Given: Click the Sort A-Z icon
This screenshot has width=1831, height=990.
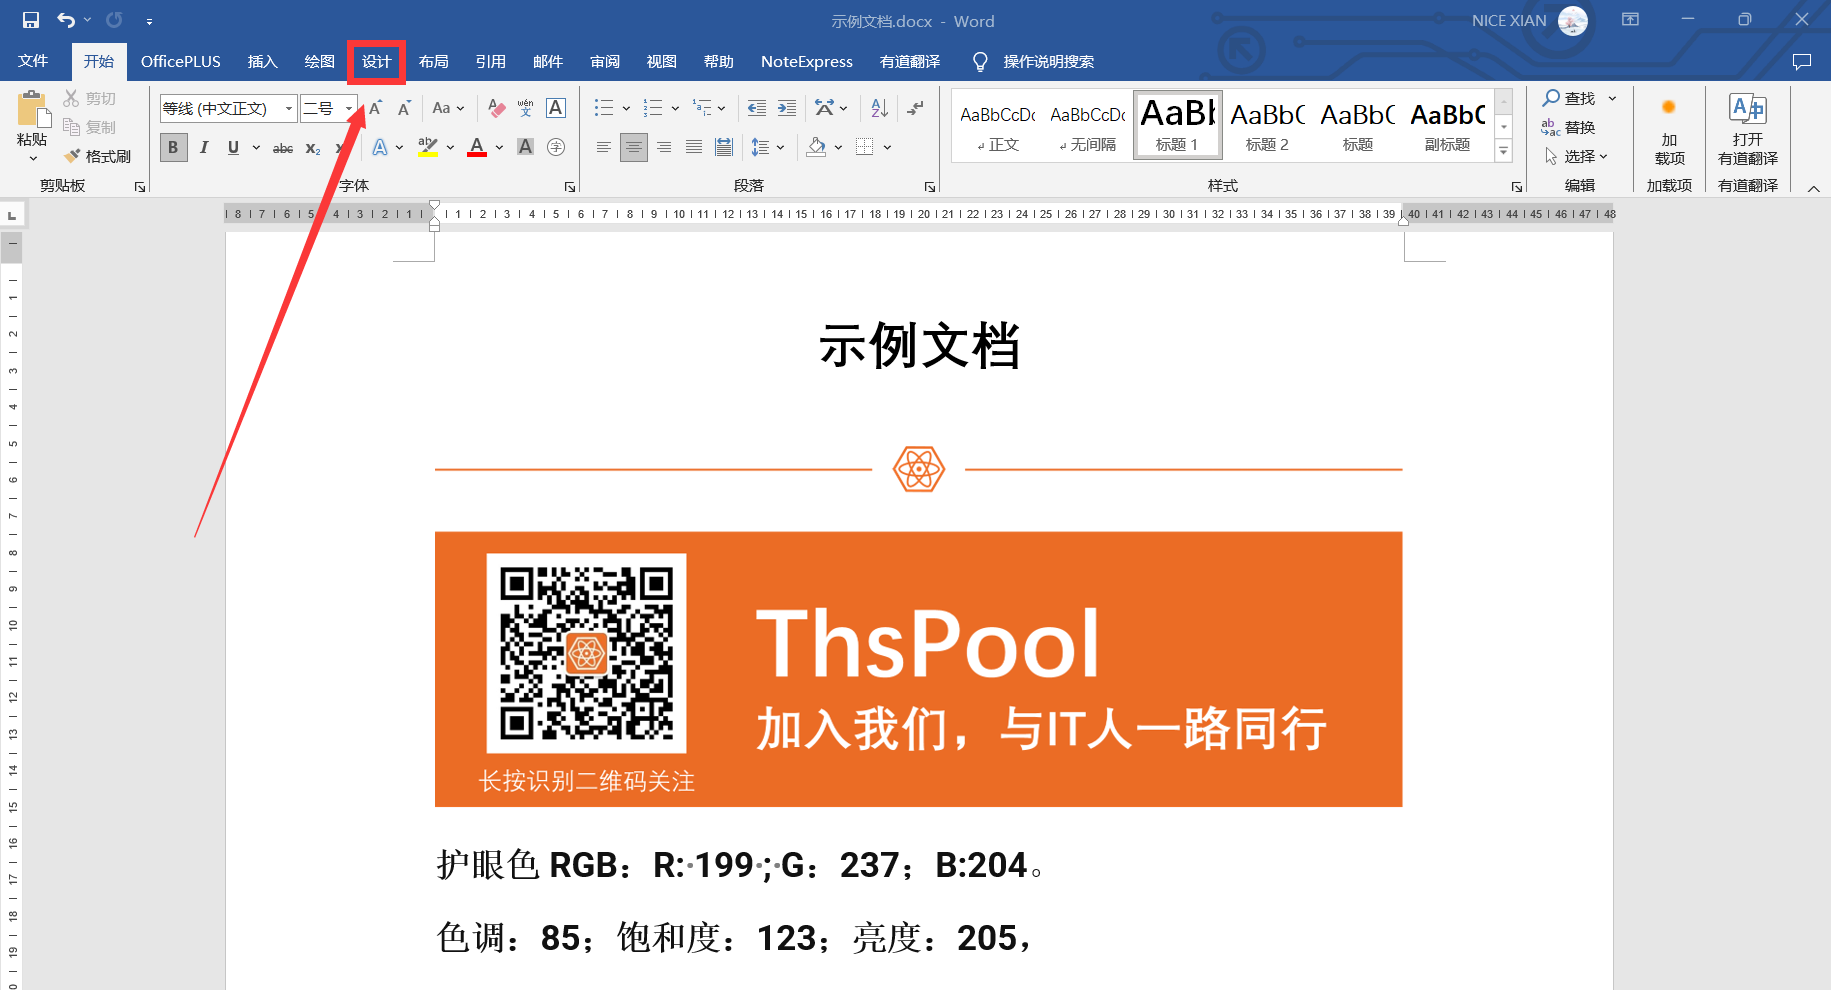Looking at the screenshot, I should pos(879,108).
